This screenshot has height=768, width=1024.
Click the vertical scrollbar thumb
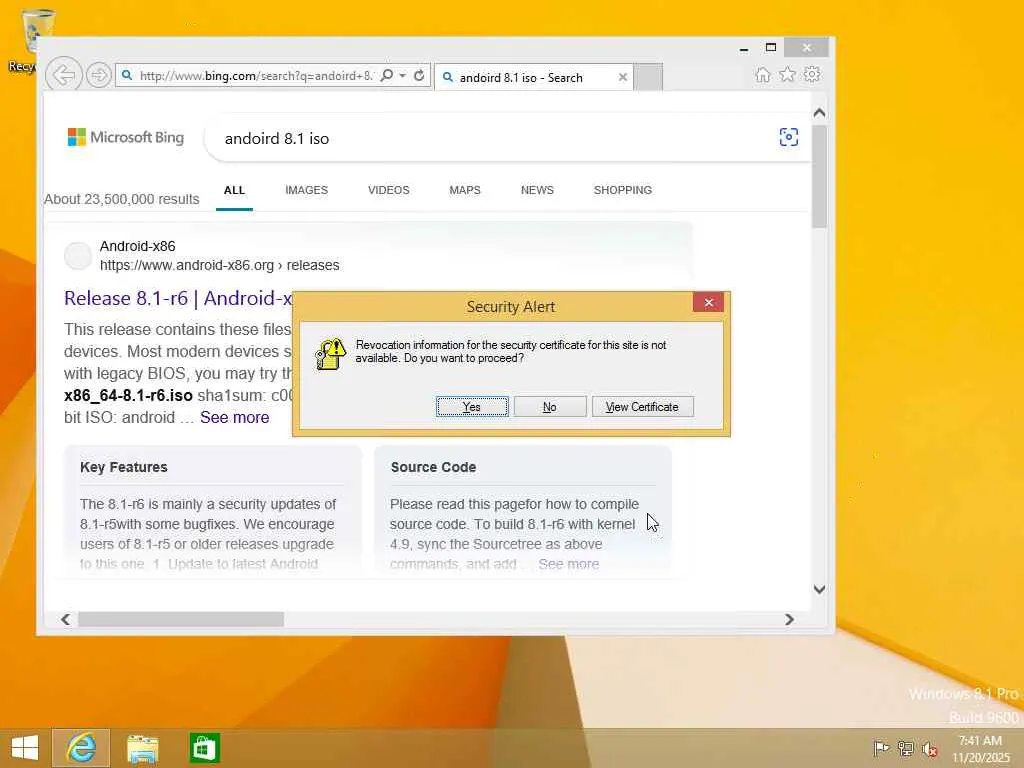[x=820, y=176]
